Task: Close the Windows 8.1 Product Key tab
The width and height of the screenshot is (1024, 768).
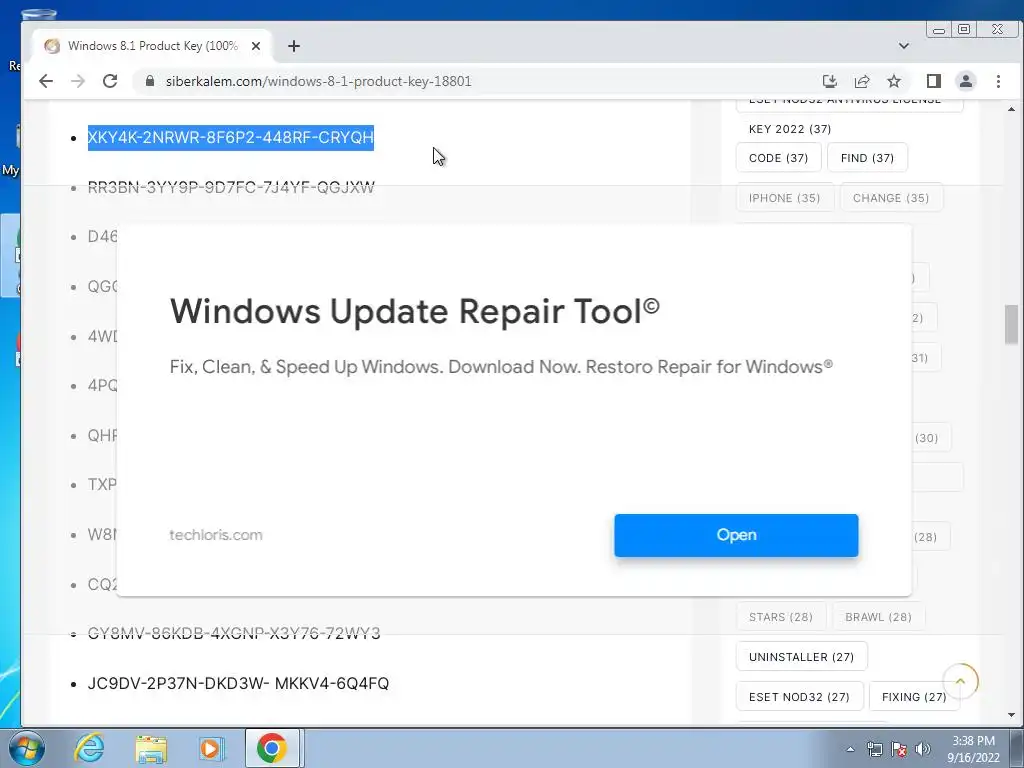Action: click(x=256, y=46)
